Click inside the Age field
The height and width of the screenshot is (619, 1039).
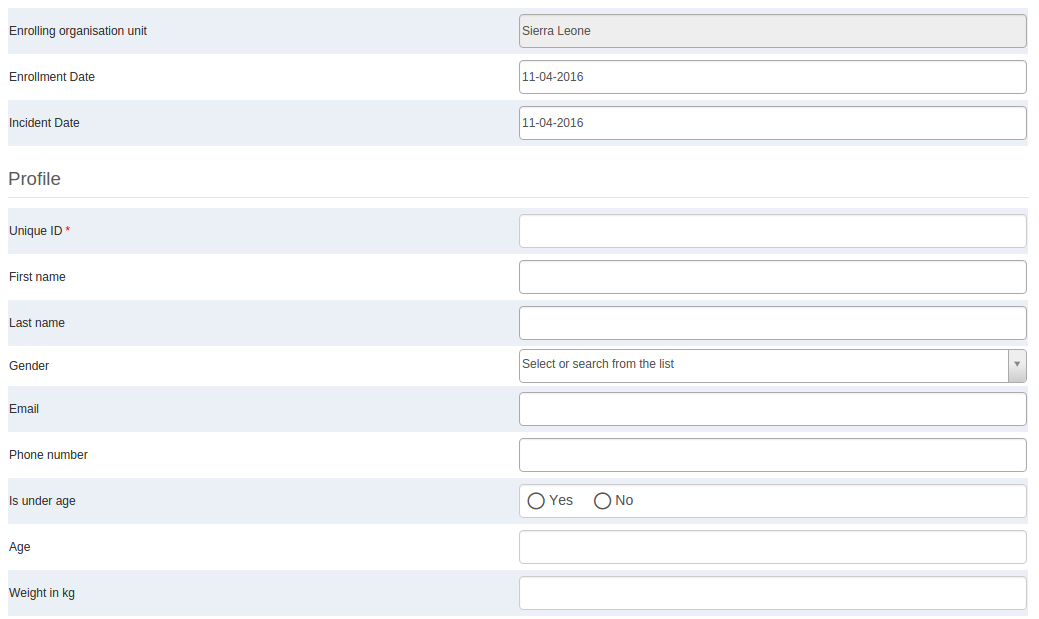point(772,547)
